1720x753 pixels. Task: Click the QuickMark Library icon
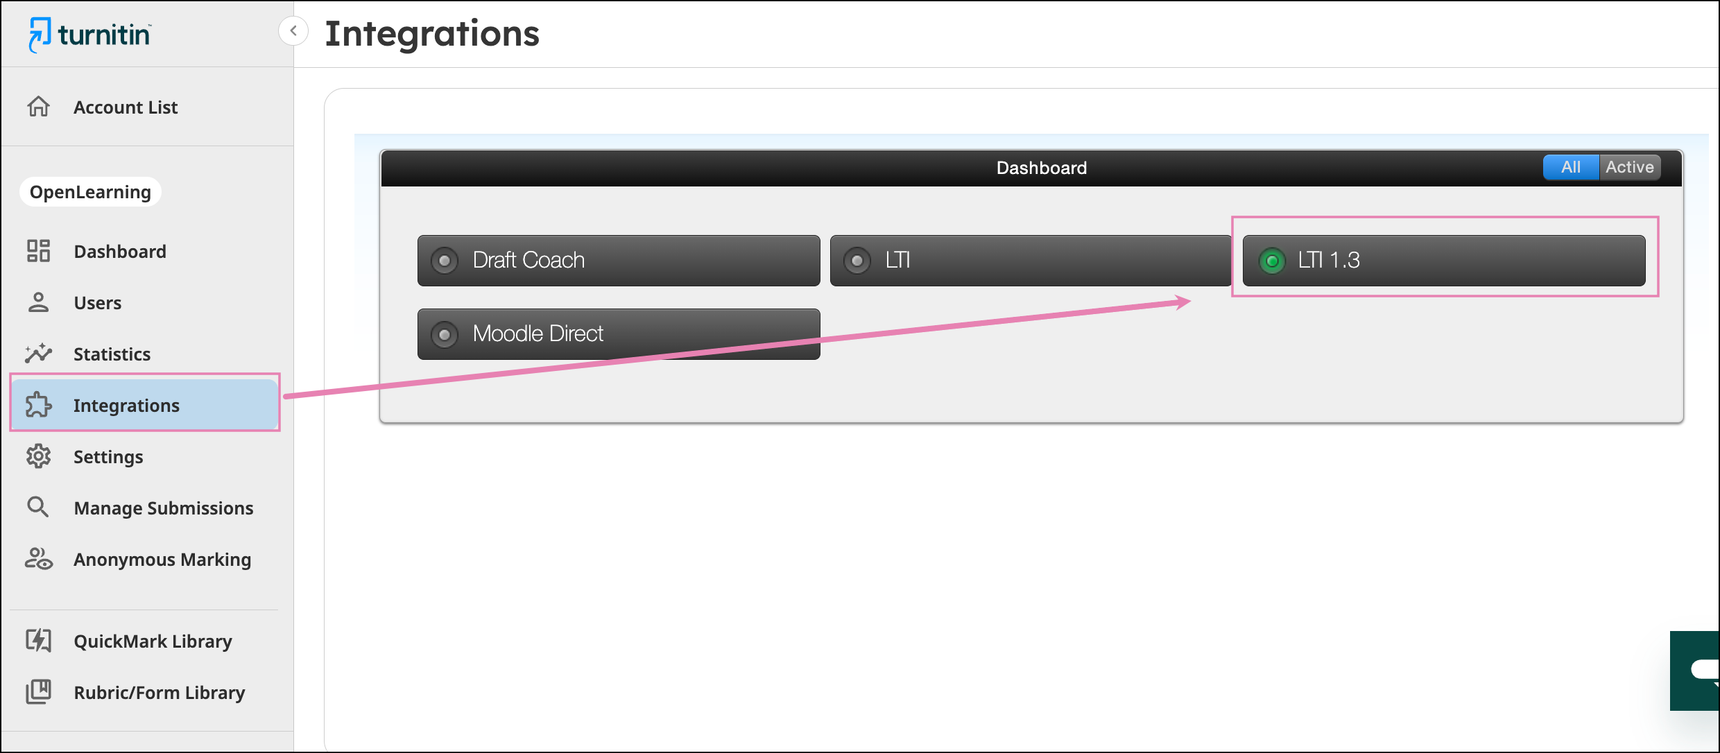[x=39, y=640]
